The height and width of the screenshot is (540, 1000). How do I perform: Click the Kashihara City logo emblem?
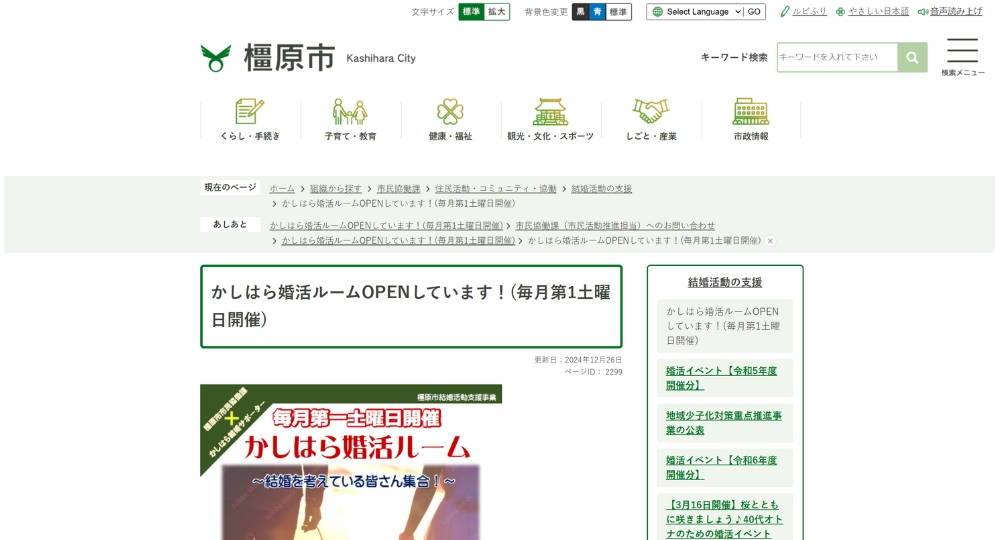(216, 58)
